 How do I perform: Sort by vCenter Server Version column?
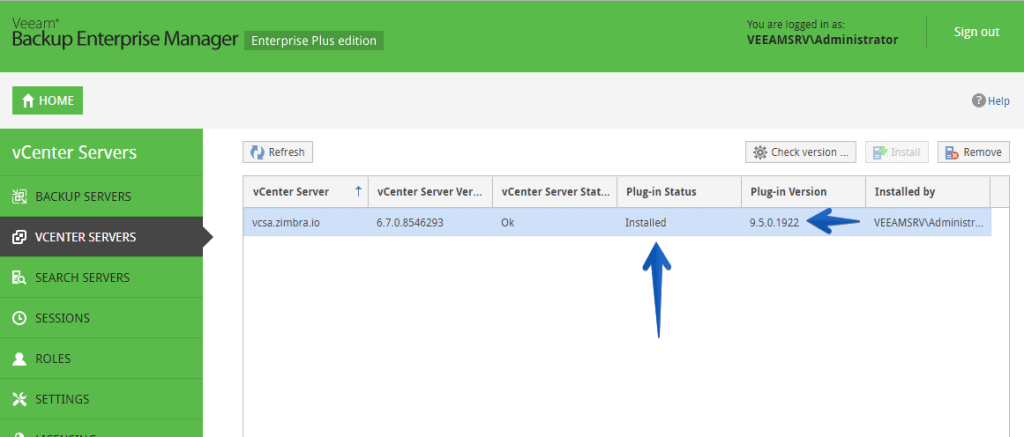tap(430, 192)
